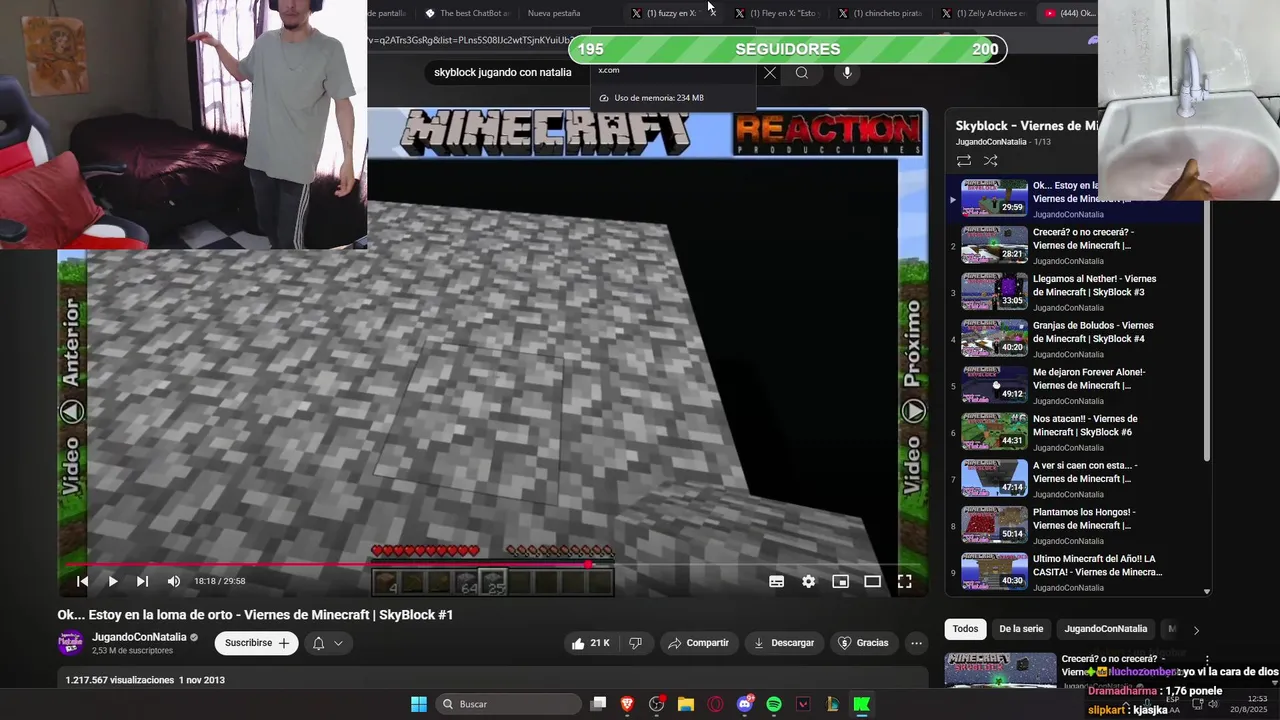Open 'Nos atacan!!' SkyBlock #6

coord(1075,432)
